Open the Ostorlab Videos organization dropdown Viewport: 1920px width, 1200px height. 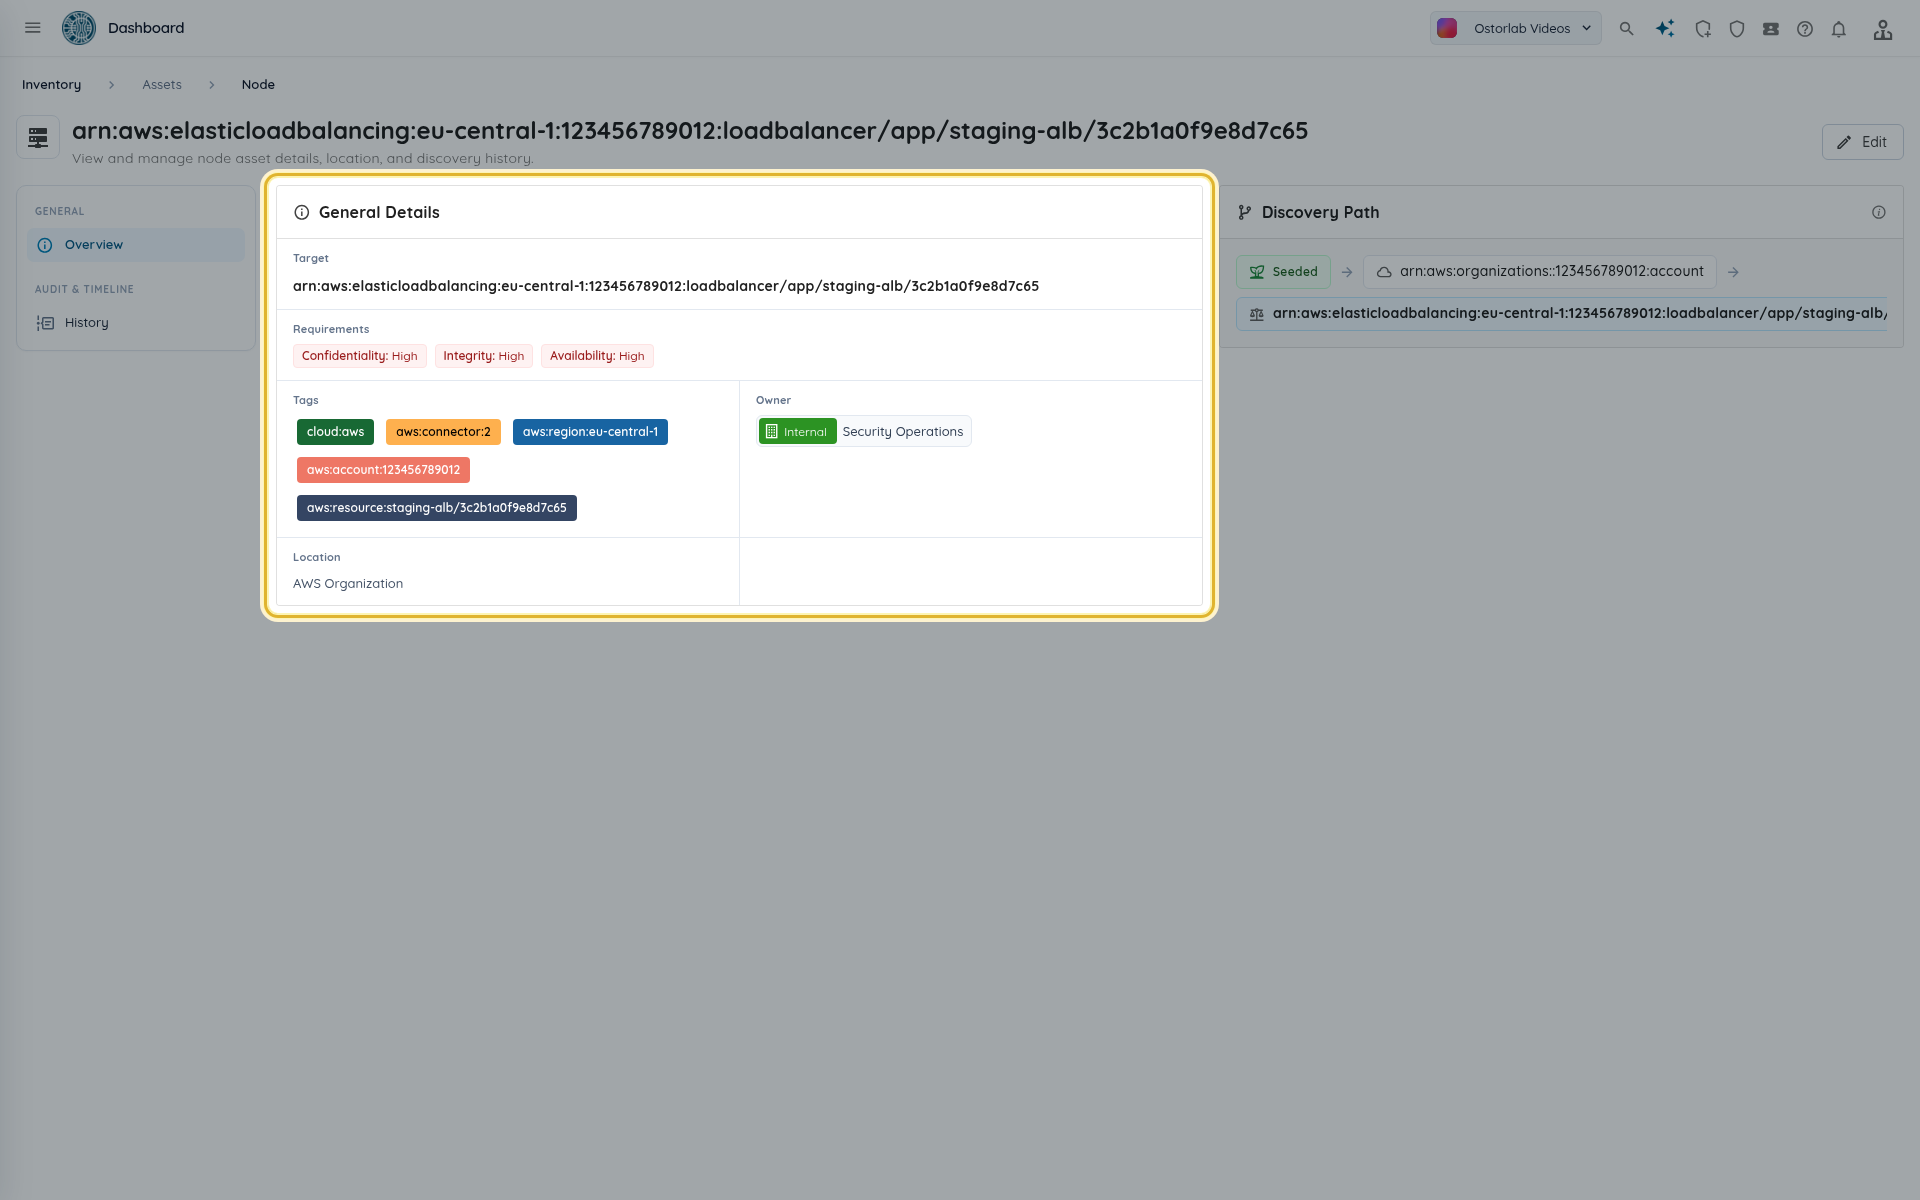(1515, 28)
